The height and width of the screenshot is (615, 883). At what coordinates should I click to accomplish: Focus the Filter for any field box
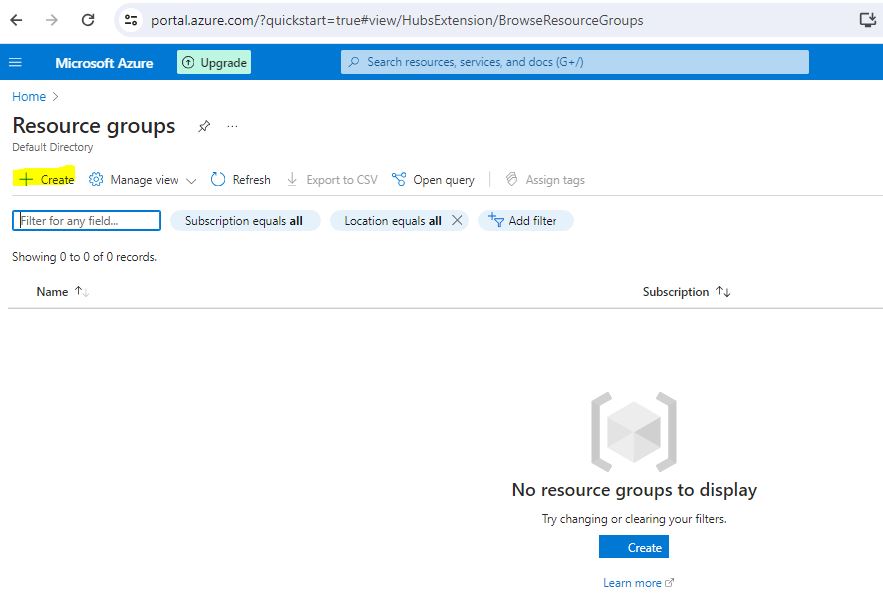(86, 221)
